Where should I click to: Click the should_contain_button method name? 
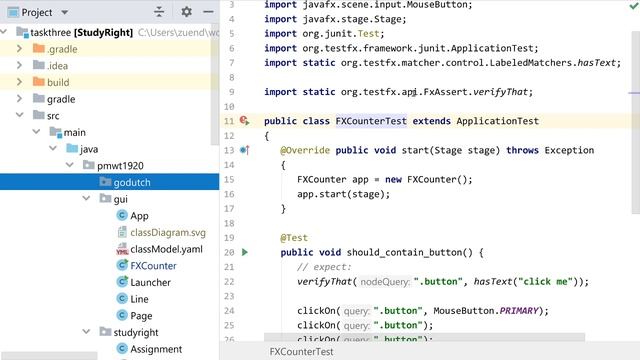[x=404, y=252]
